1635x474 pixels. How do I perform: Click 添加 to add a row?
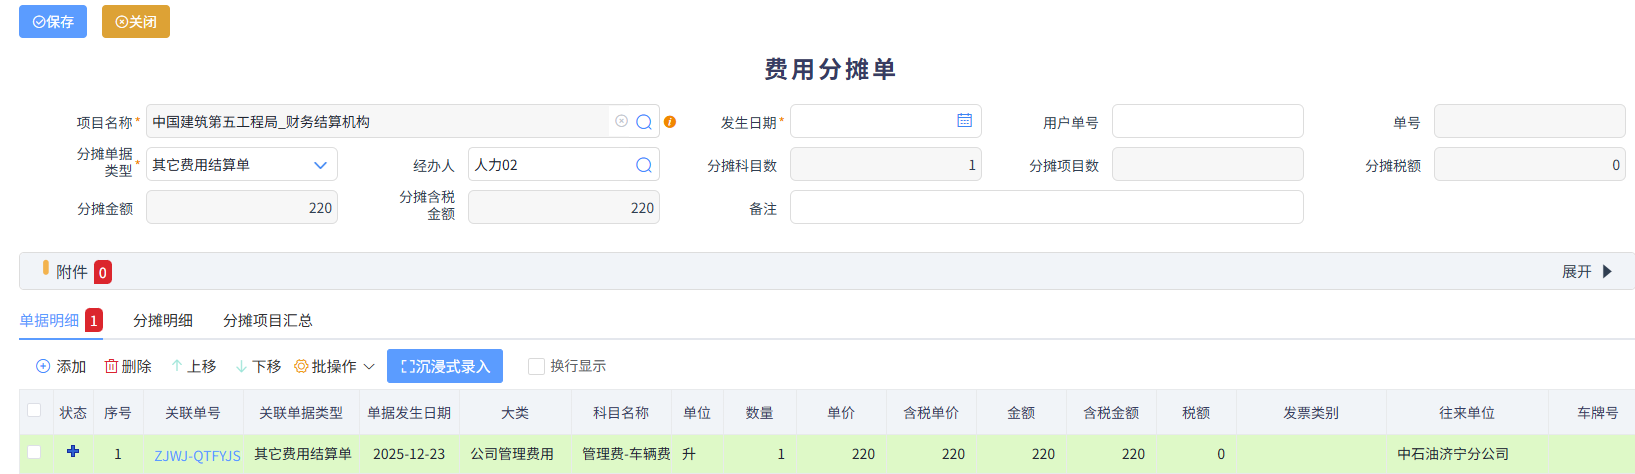pyautogui.click(x=61, y=367)
